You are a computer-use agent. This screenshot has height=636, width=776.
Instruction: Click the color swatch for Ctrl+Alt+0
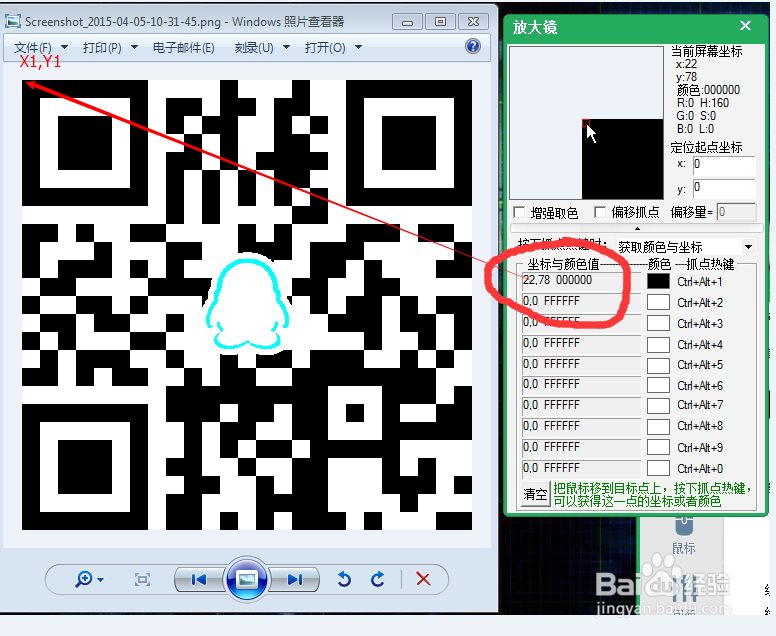coord(658,468)
